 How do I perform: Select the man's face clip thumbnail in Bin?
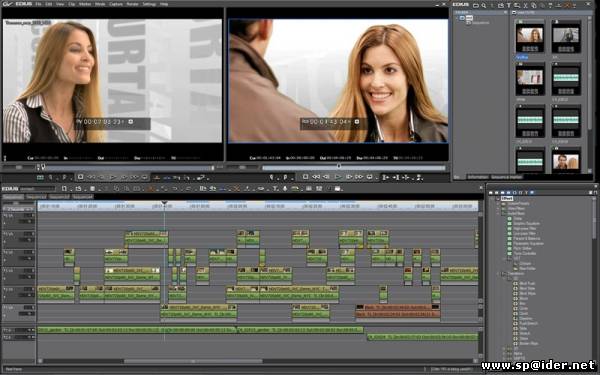click(566, 162)
